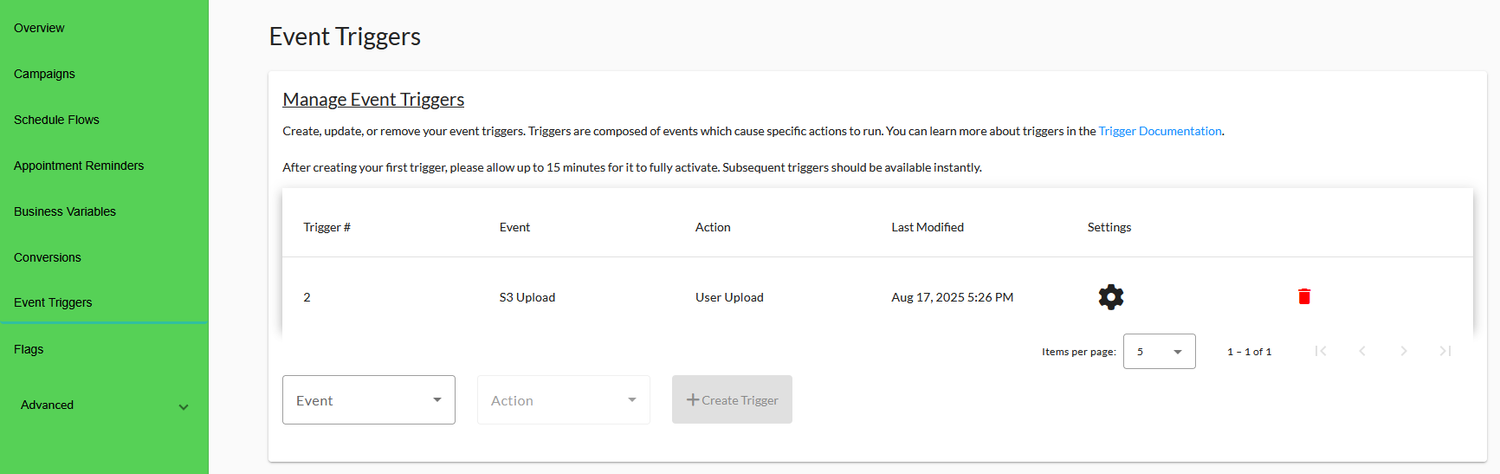This screenshot has width=1500, height=474.
Task: Navigate to Overview in sidebar
Action: 39,28
